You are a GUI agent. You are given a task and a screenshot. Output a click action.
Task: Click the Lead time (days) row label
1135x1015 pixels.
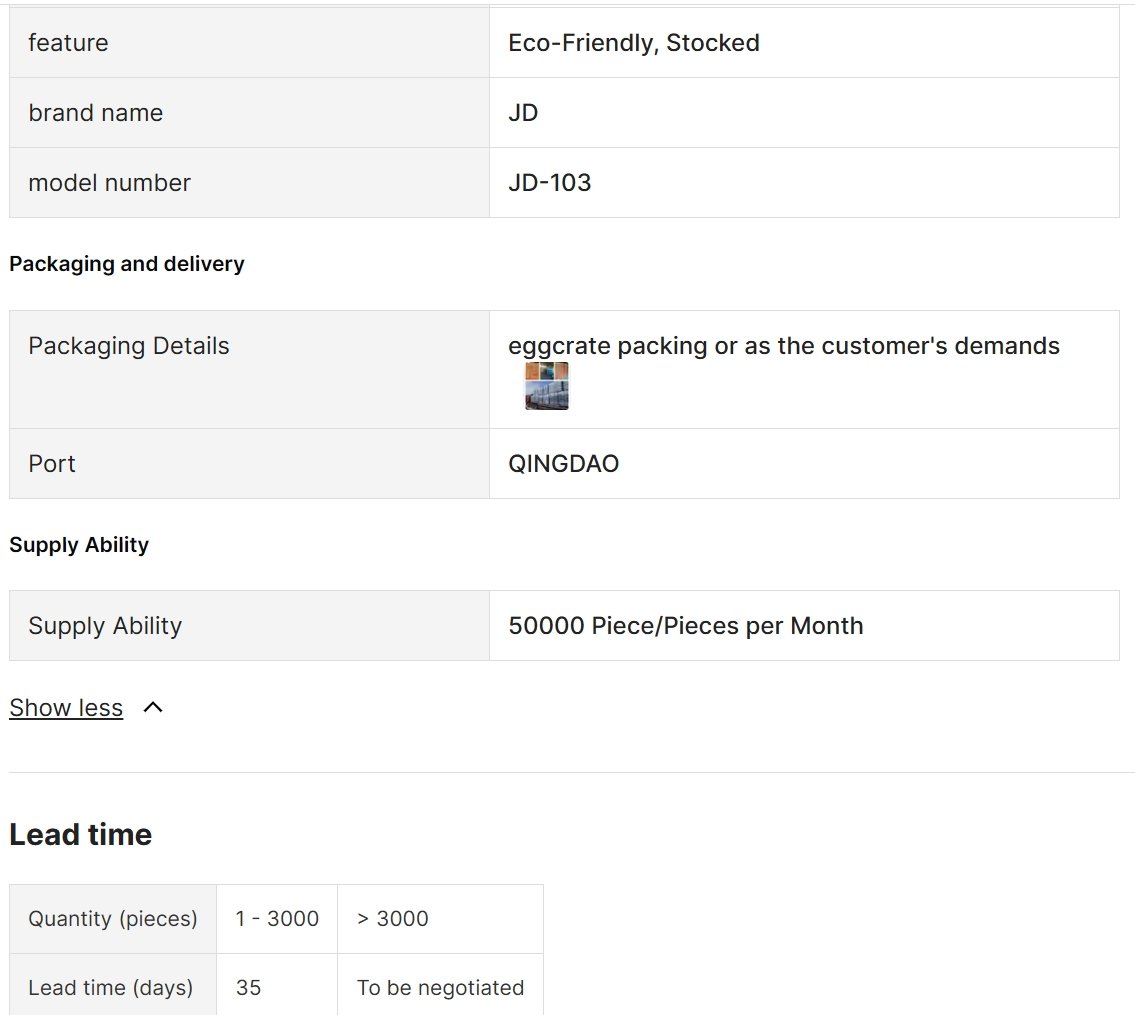click(x=111, y=987)
